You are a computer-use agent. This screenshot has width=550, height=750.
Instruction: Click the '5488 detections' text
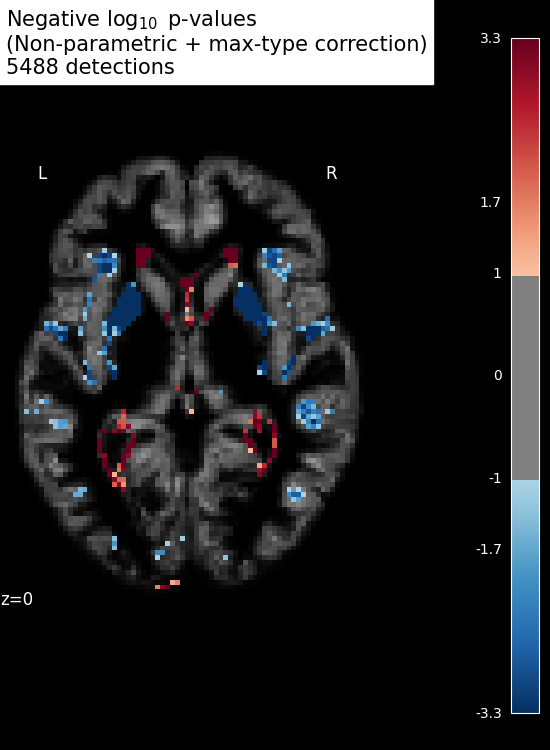[x=90, y=66]
